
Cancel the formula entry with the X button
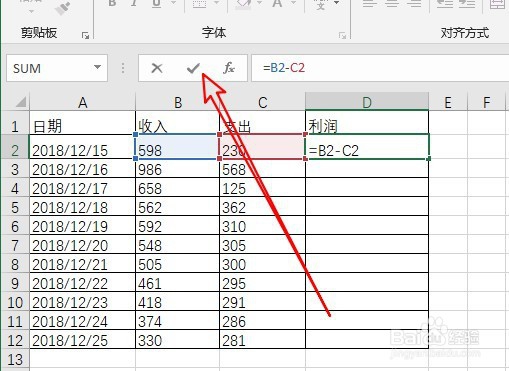pyautogui.click(x=157, y=68)
